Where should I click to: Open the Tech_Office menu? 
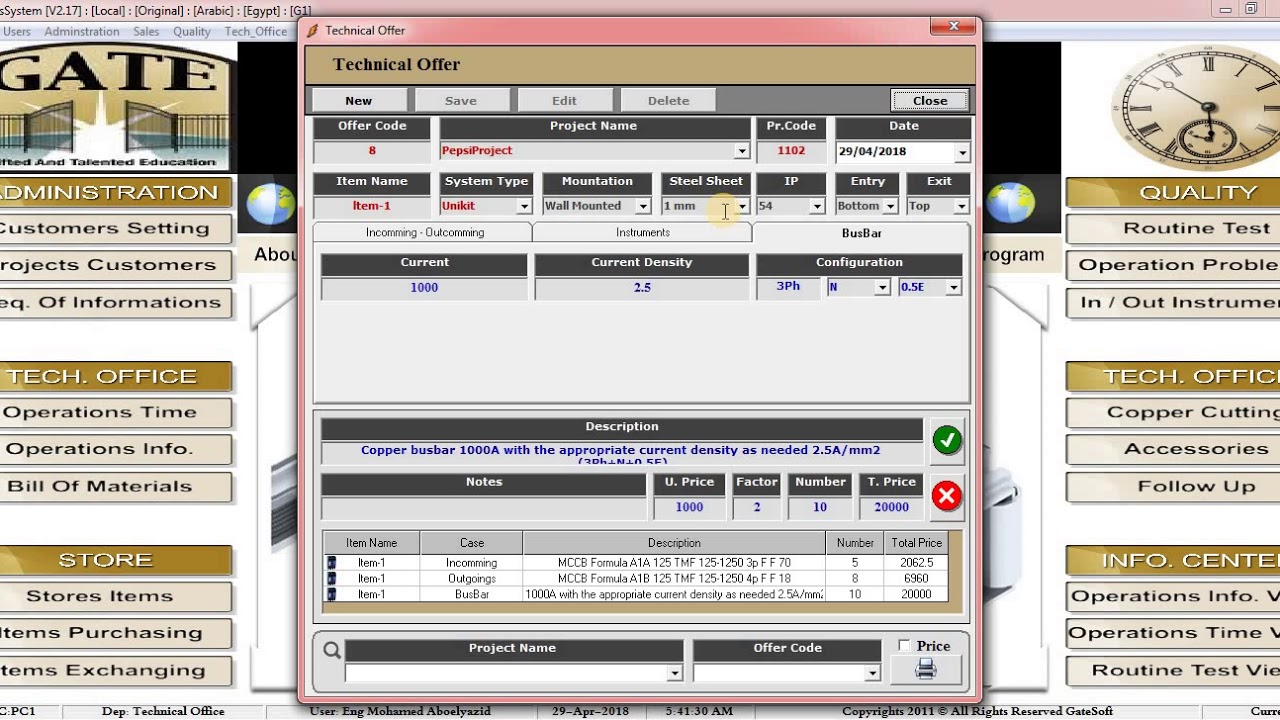tap(256, 31)
